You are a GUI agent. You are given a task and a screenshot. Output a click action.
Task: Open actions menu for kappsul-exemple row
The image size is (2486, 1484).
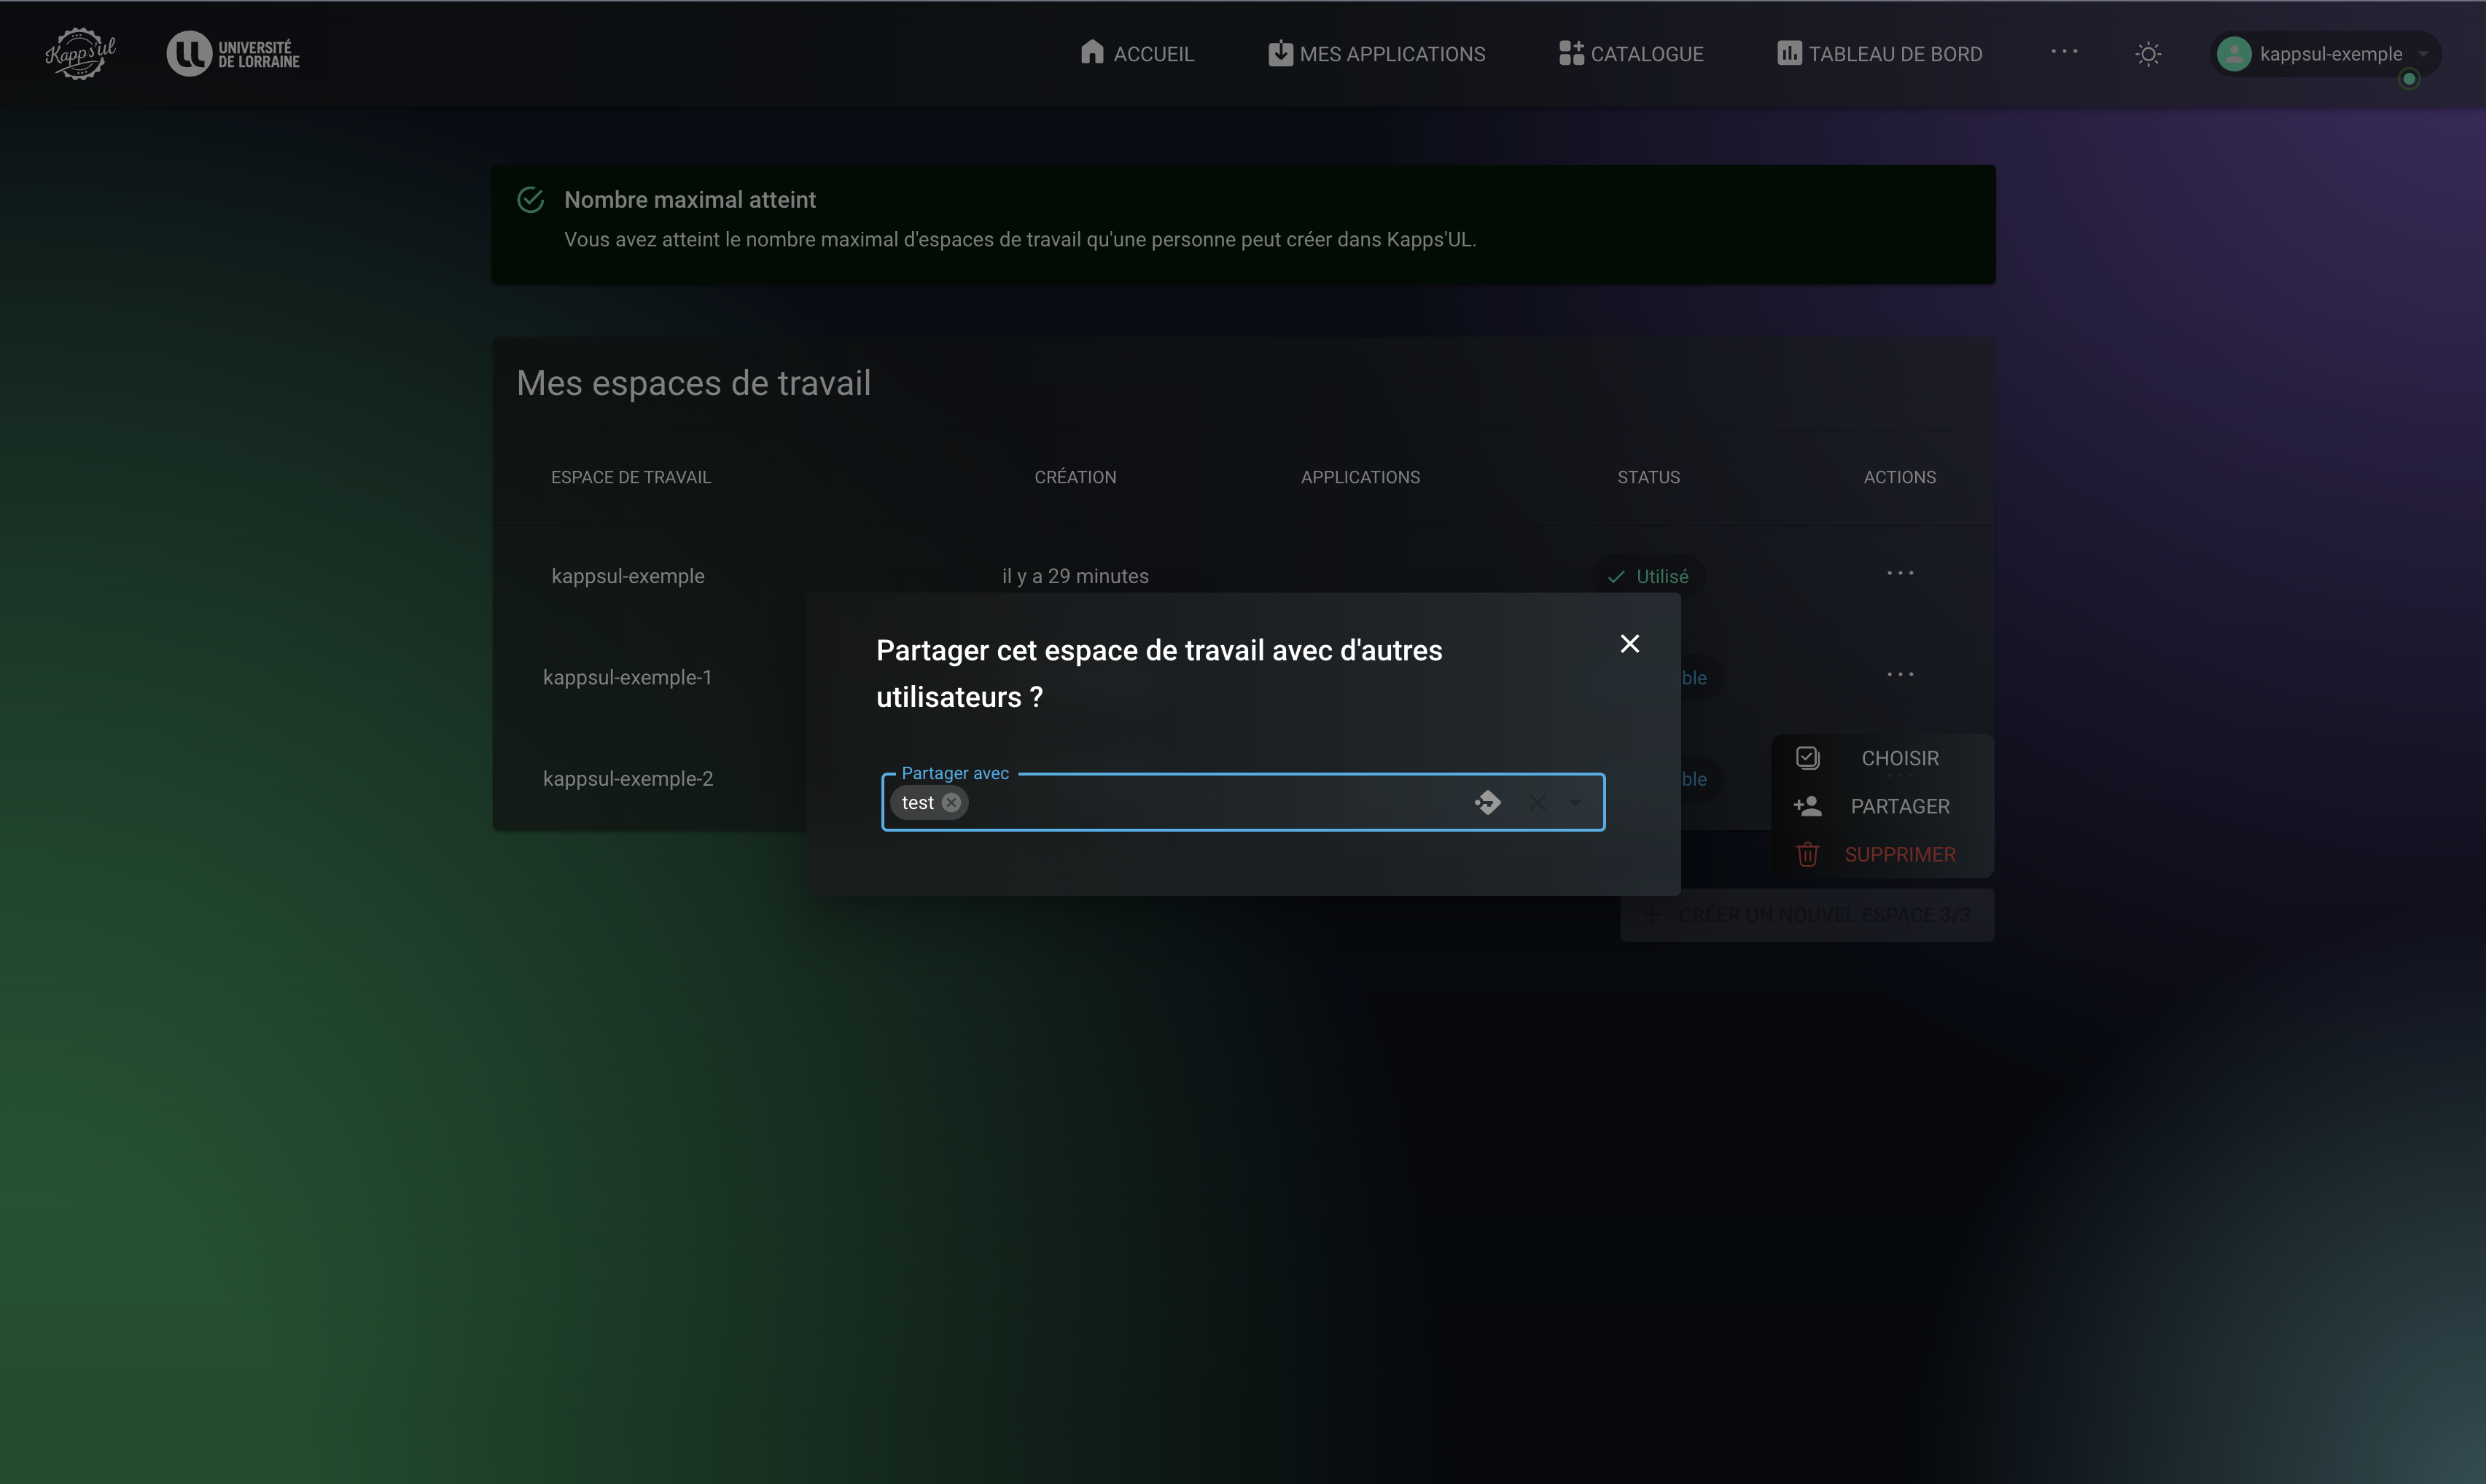[1900, 574]
